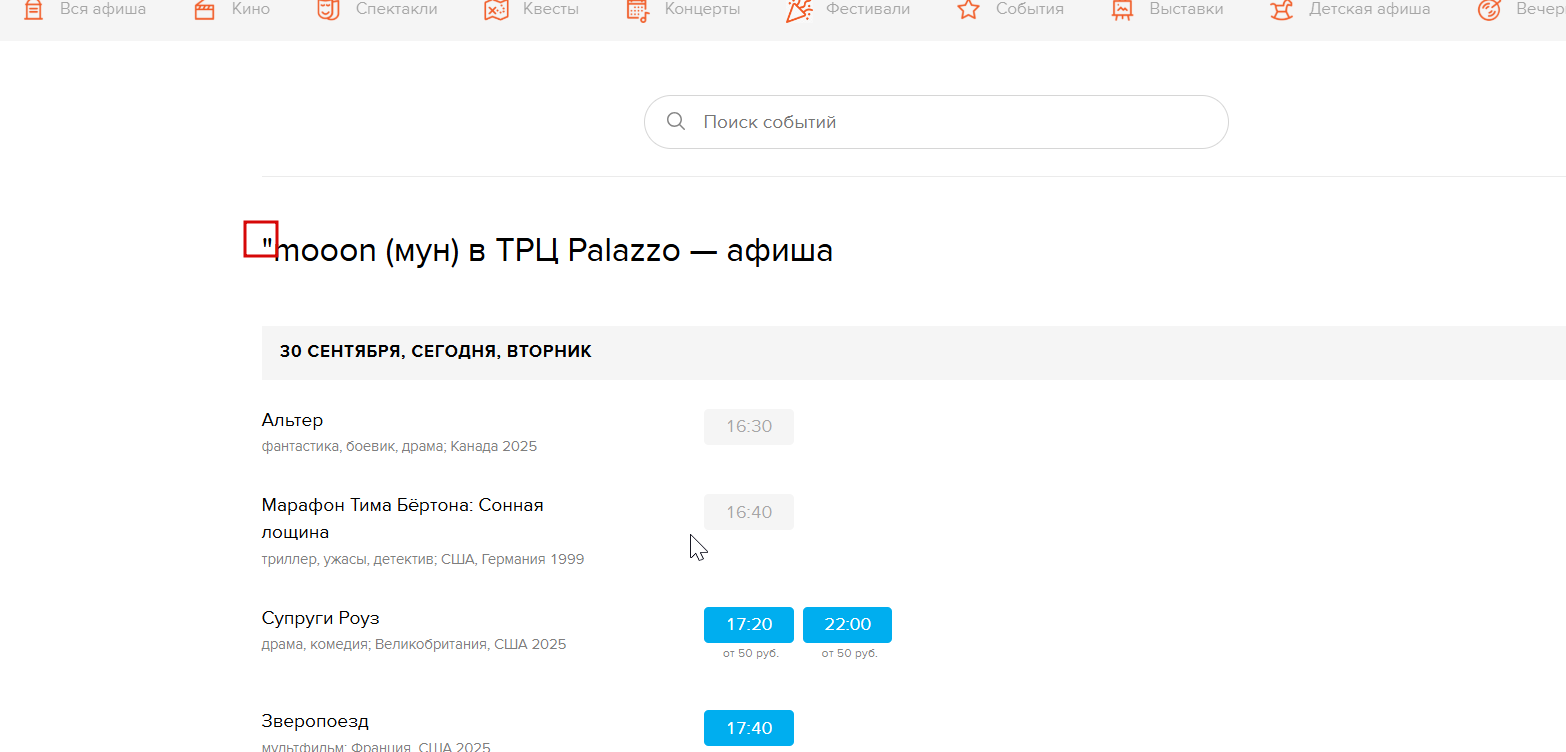Select the 16:40 showtime for Сонная лощина
This screenshot has width=1566, height=752.
pos(749,512)
